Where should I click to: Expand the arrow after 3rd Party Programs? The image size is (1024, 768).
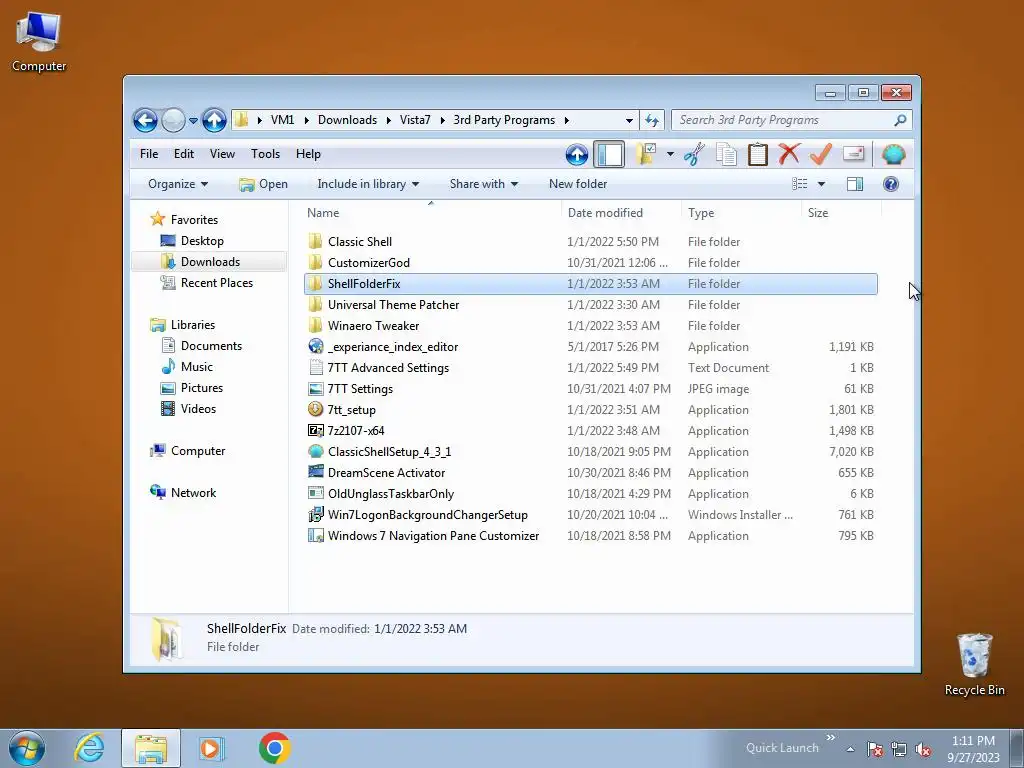[x=566, y=120]
